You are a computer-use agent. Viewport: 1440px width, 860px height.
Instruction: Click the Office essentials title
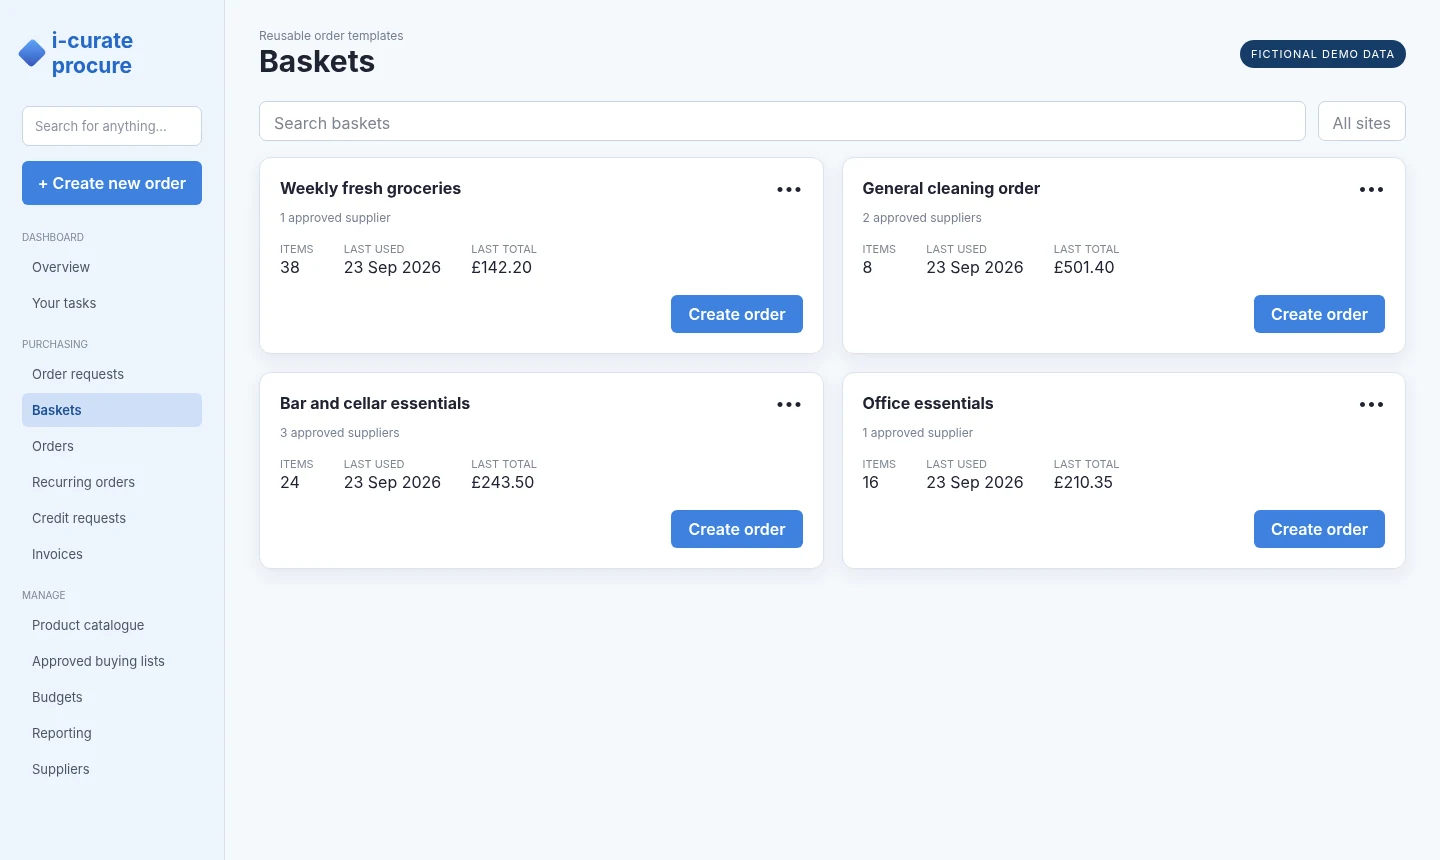[928, 403]
